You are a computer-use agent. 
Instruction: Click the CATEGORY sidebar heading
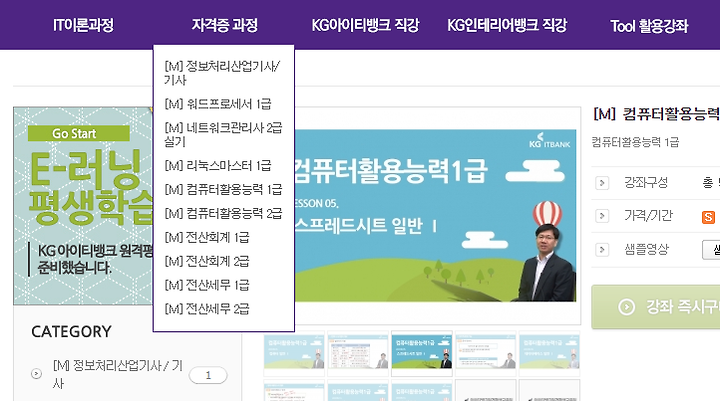71,332
